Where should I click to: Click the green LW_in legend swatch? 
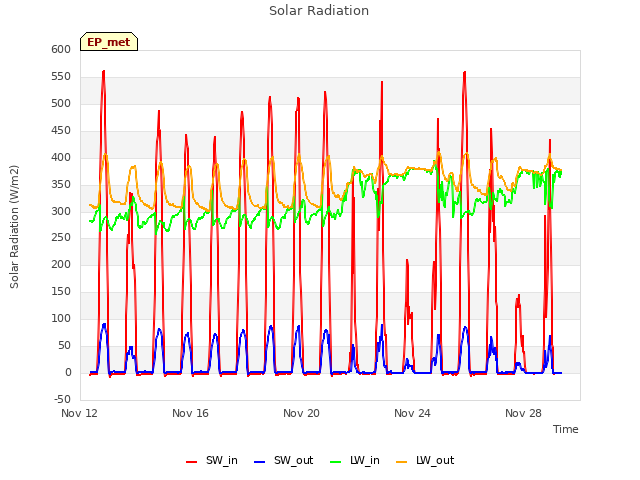[x=335, y=462]
